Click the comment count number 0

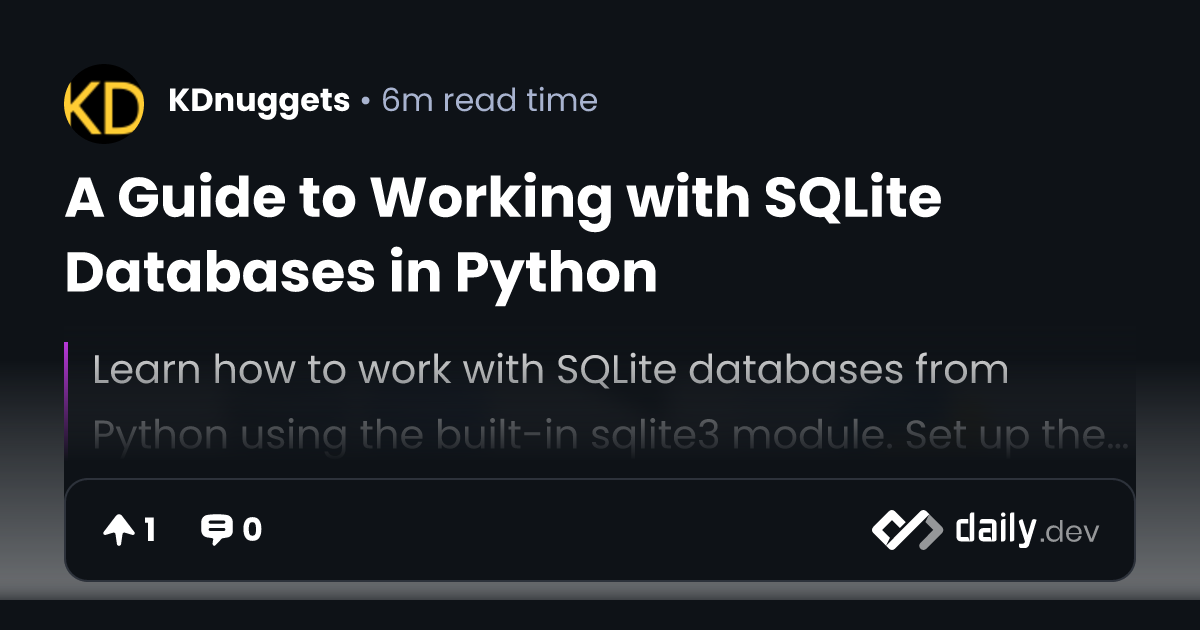pos(252,530)
